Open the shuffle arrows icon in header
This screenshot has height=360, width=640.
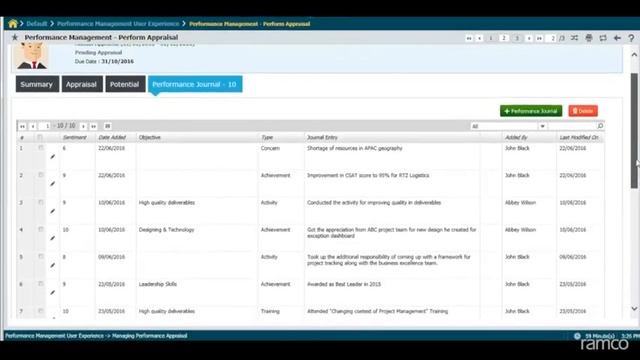(574, 38)
